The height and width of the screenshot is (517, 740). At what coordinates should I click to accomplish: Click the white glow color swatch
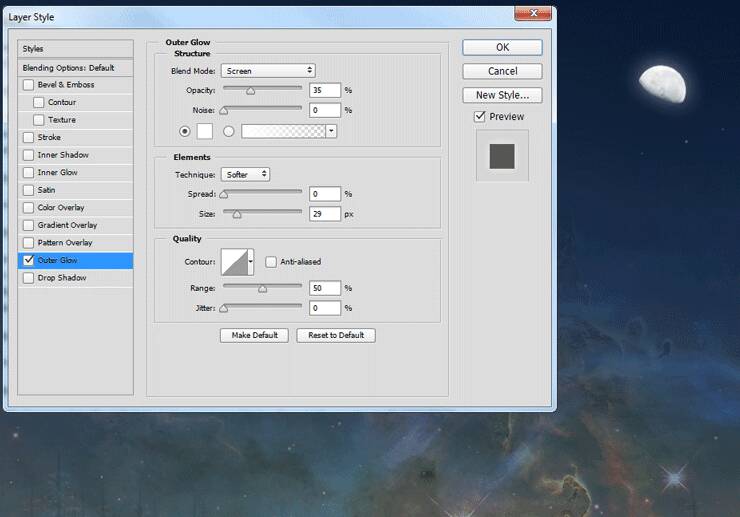(203, 131)
